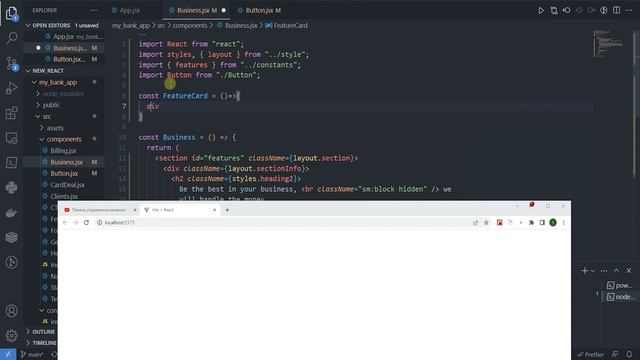The image size is (640, 360).
Task: Collapse the components folder
Action: tap(64, 139)
